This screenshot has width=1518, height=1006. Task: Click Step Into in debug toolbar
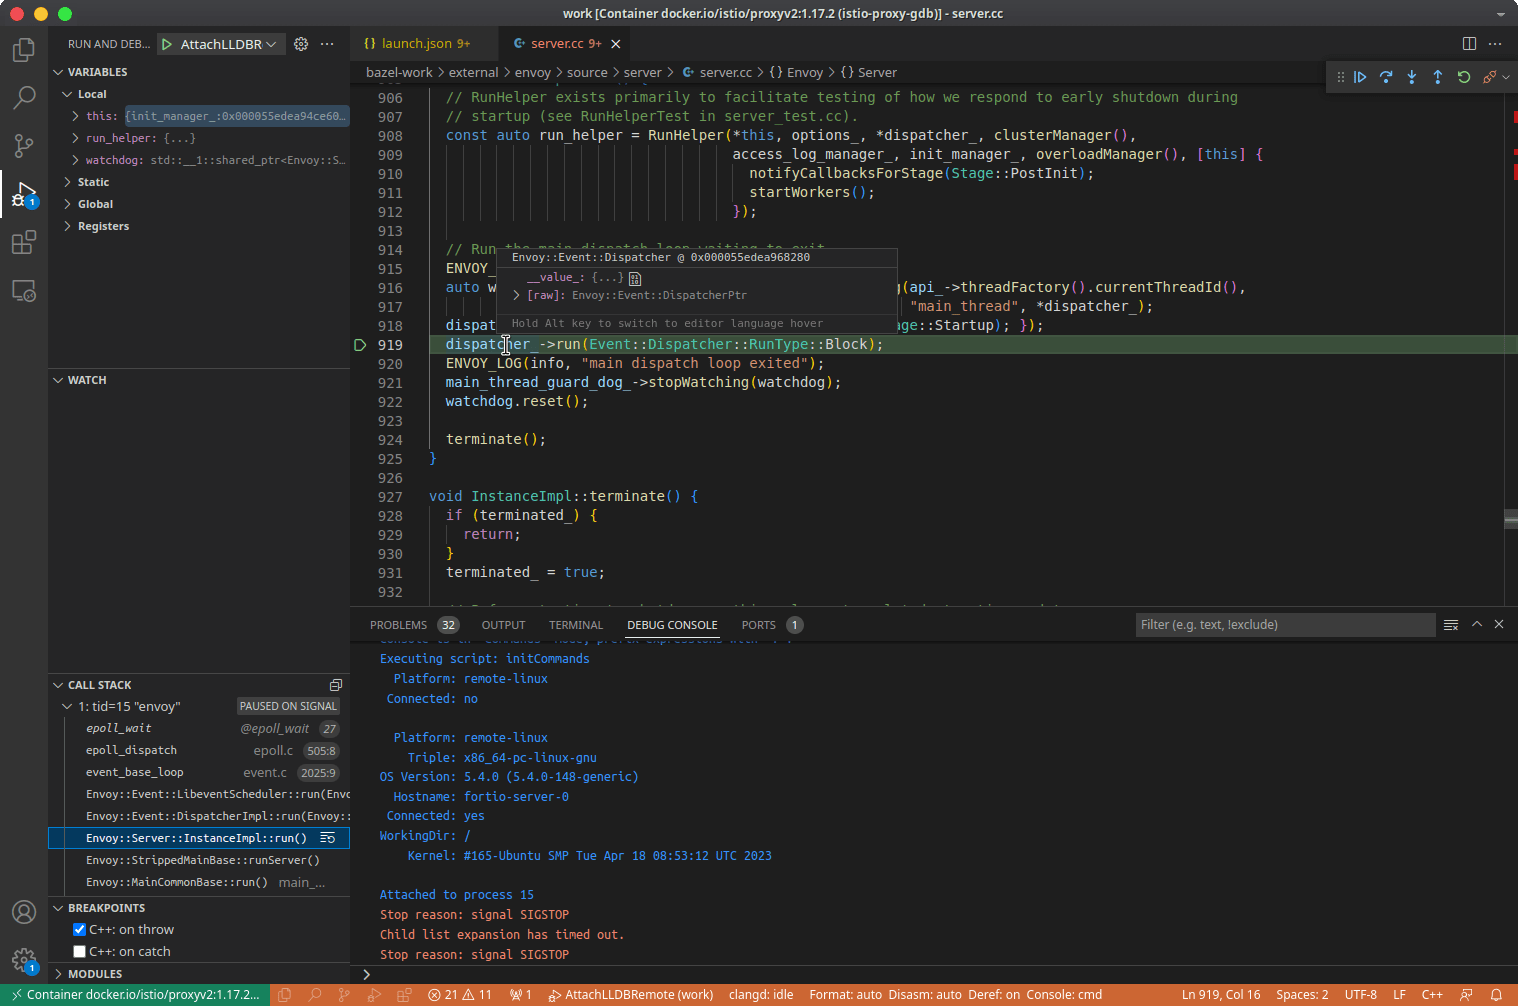click(x=1412, y=77)
